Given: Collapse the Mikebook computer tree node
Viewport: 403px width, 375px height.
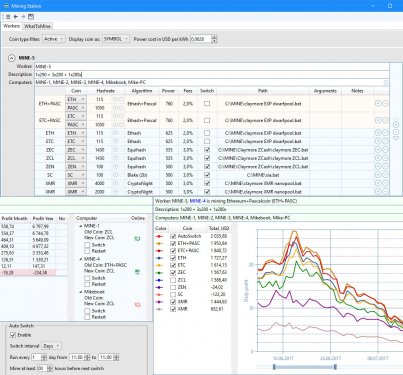Looking at the screenshot, I should (x=81, y=292).
